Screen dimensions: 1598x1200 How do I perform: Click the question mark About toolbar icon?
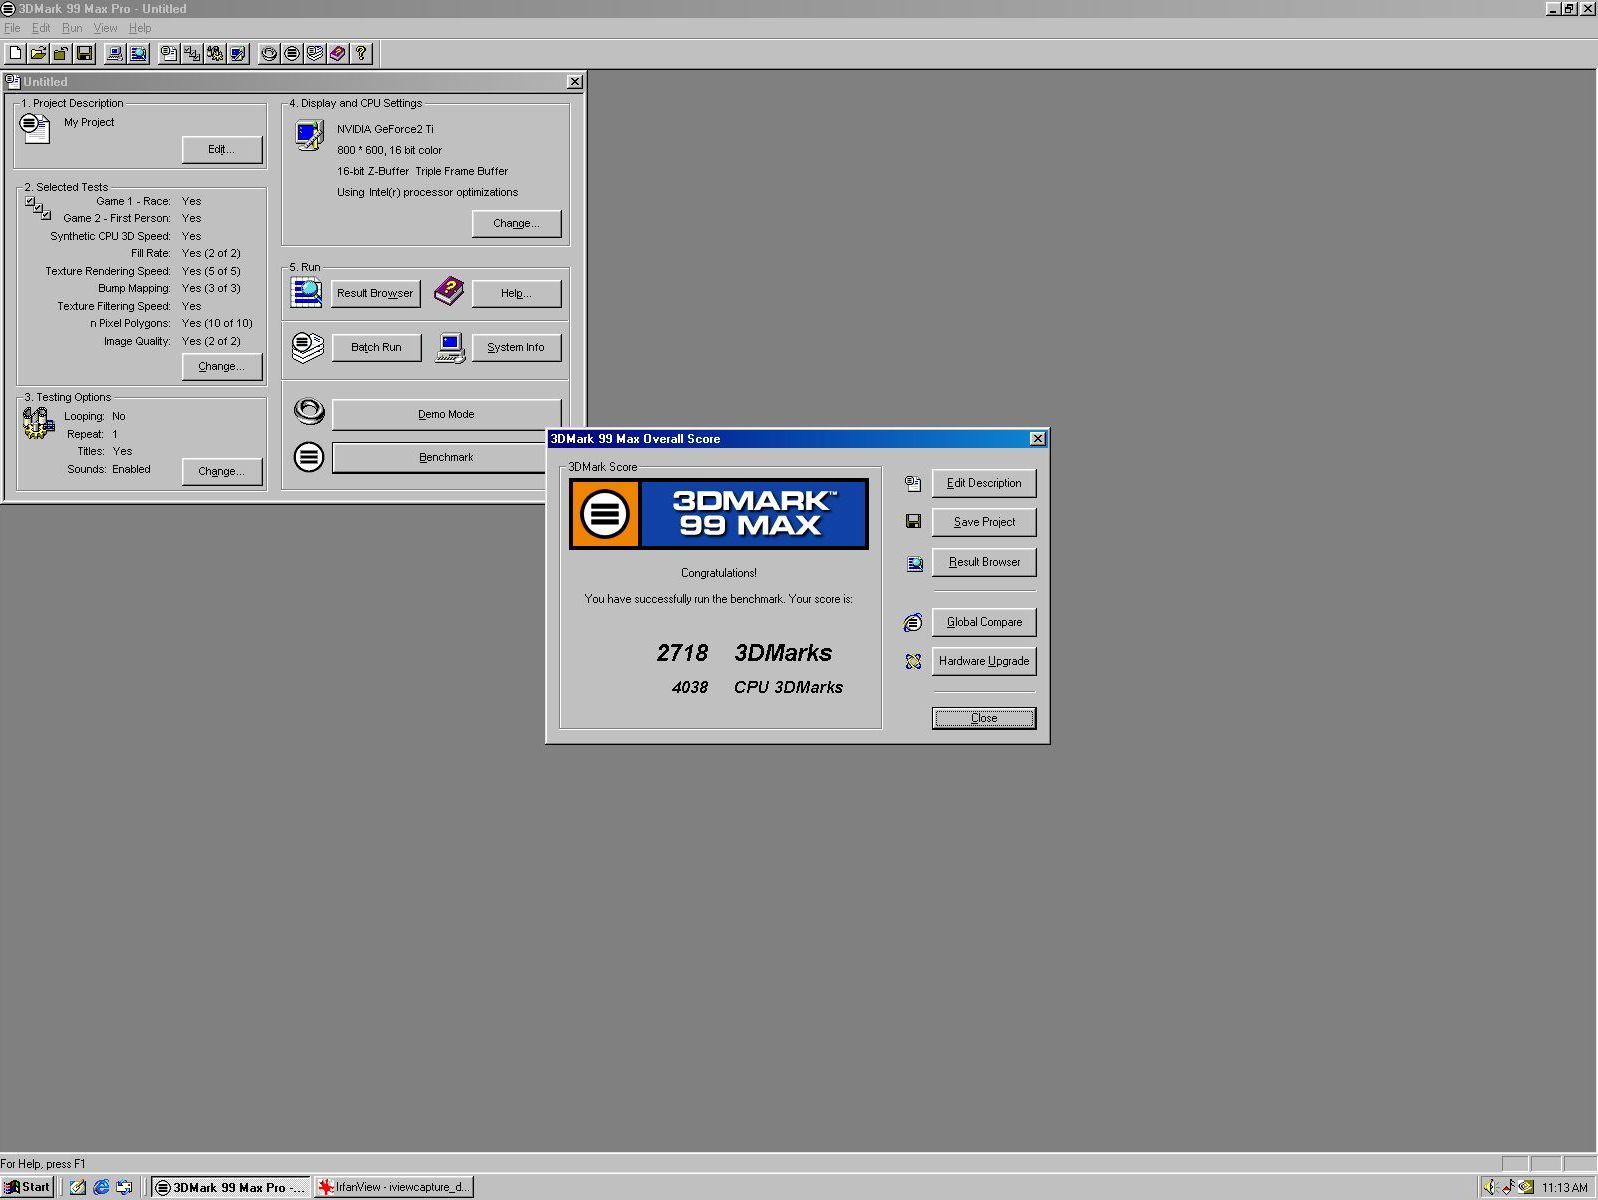(x=361, y=53)
